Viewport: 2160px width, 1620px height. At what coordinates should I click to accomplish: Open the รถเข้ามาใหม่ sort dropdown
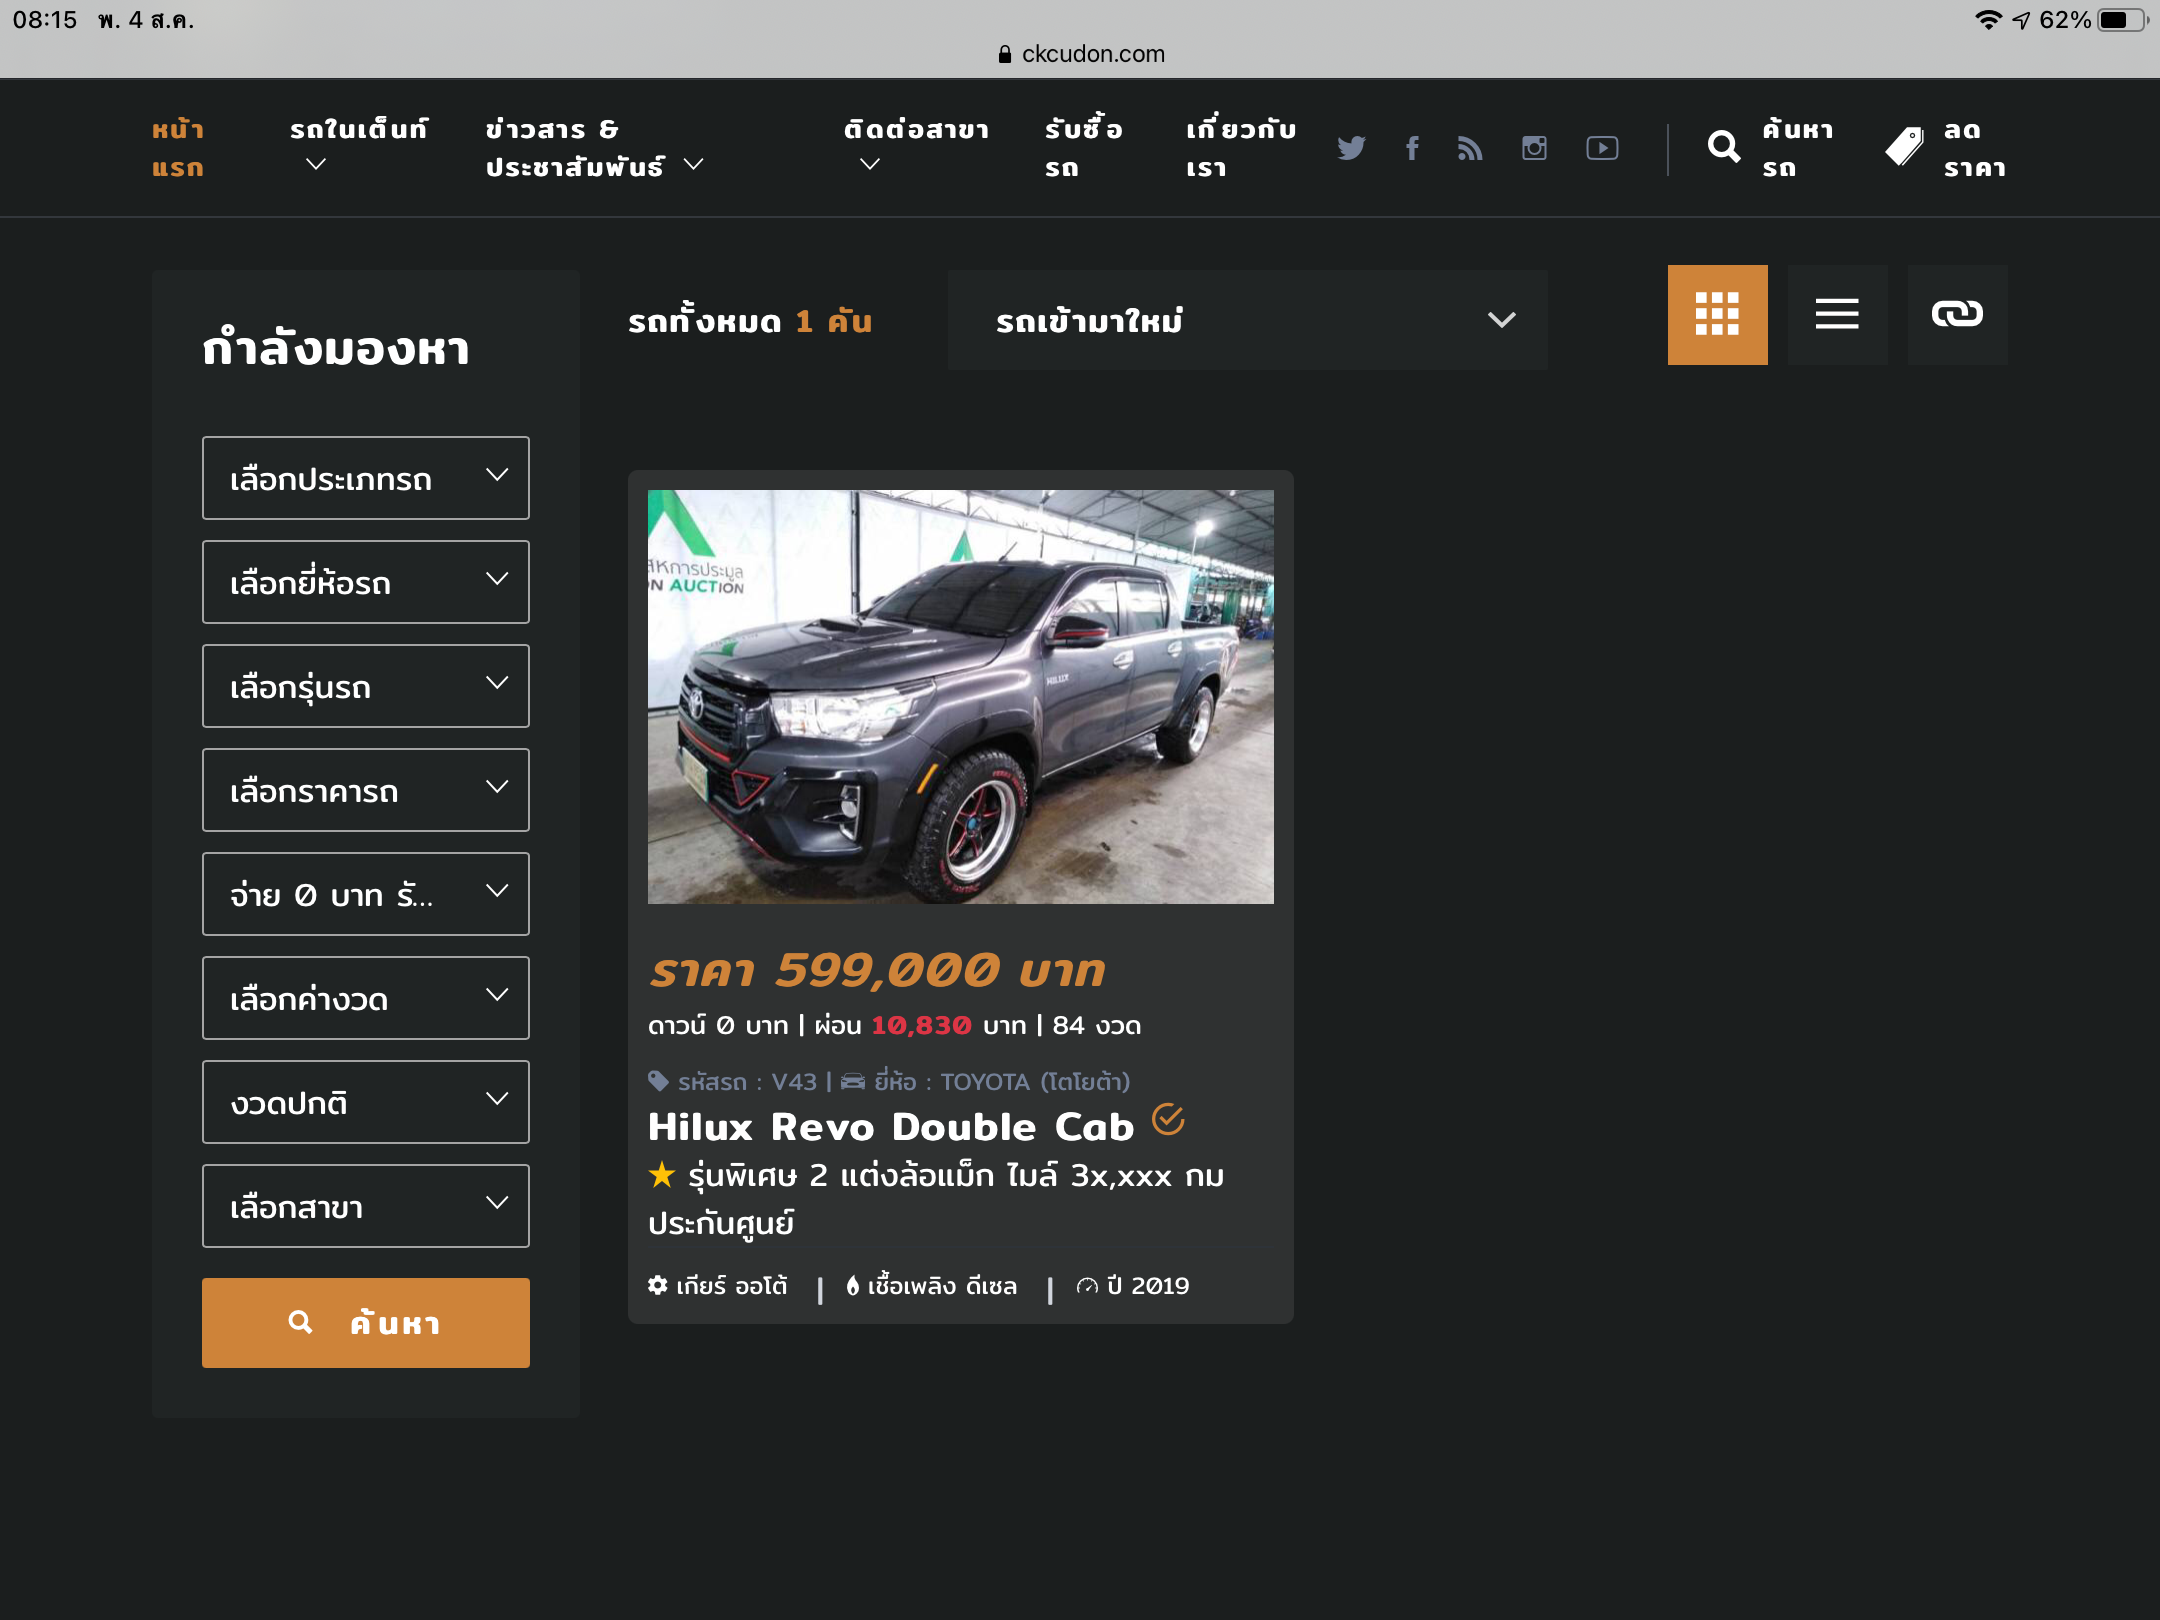click(x=1247, y=320)
